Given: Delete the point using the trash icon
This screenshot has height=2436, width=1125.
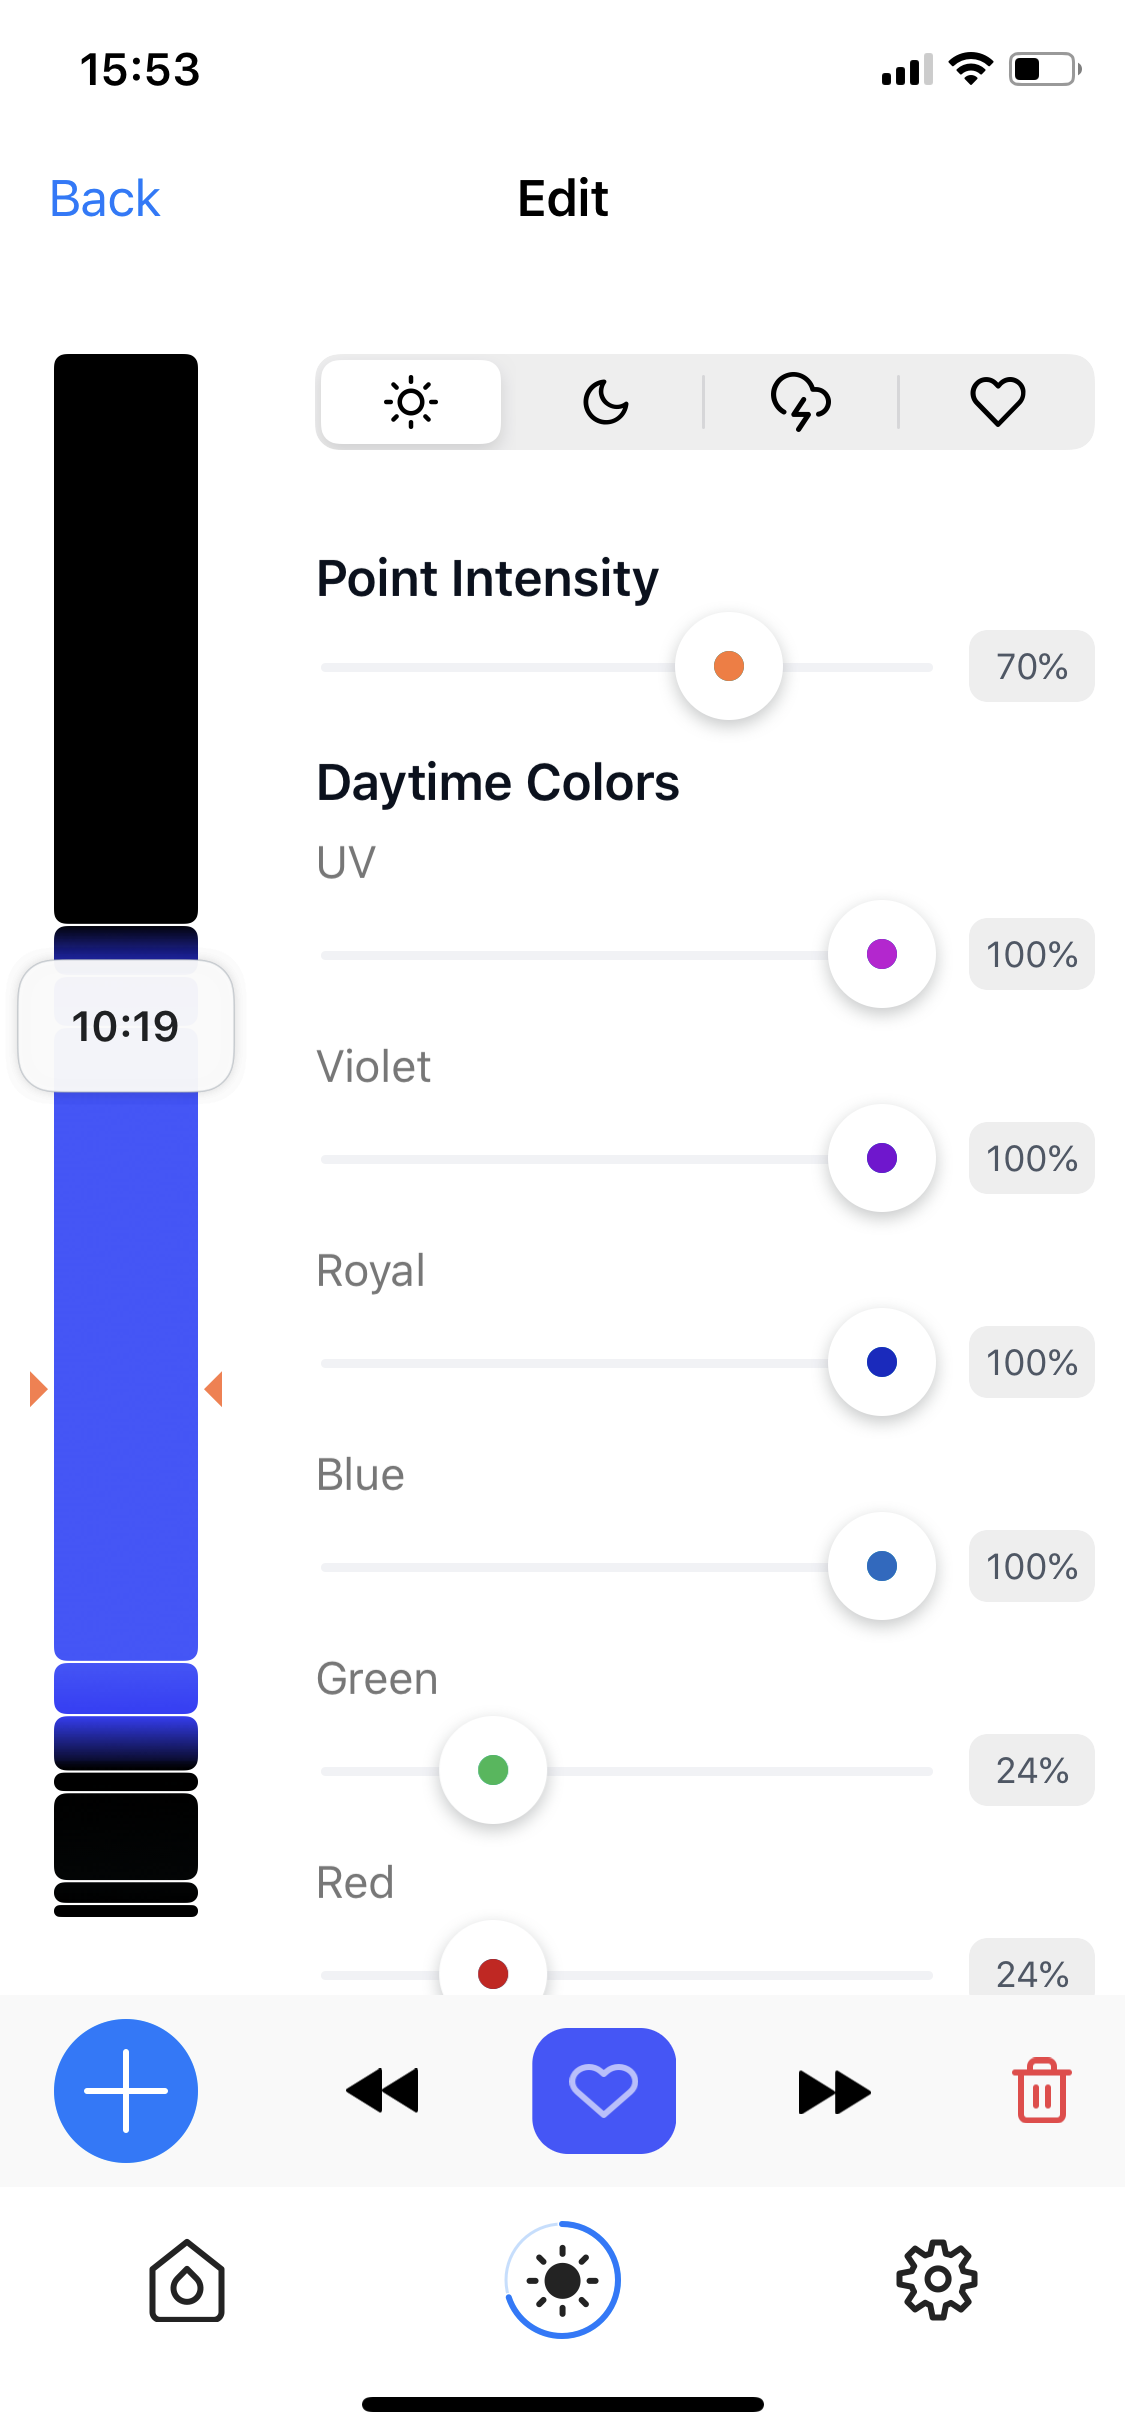Looking at the screenshot, I should [x=1042, y=2091].
